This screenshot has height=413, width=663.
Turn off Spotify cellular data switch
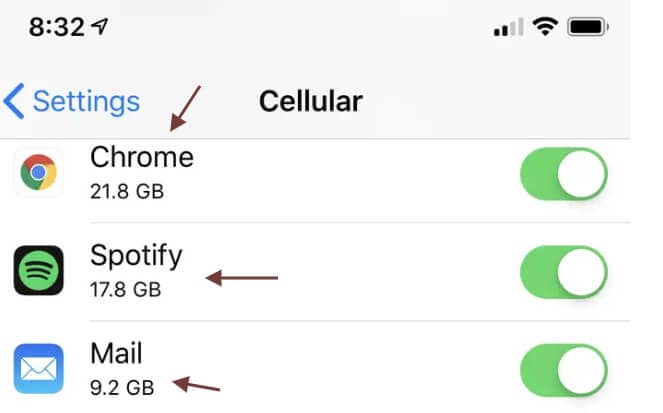(563, 271)
